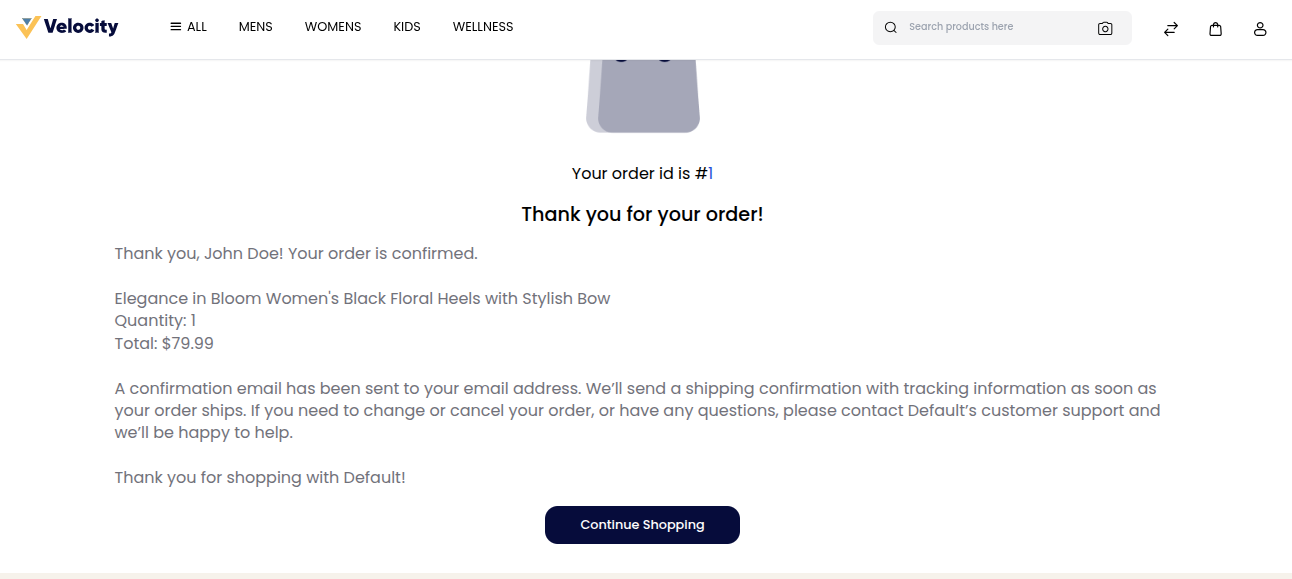Screen dimensions: 1292x579
Task: Open the WOMENS category
Action: pos(333,27)
